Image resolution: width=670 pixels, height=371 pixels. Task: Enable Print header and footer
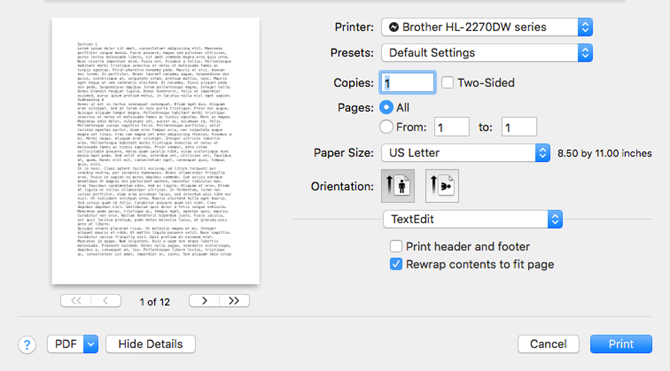tap(396, 246)
